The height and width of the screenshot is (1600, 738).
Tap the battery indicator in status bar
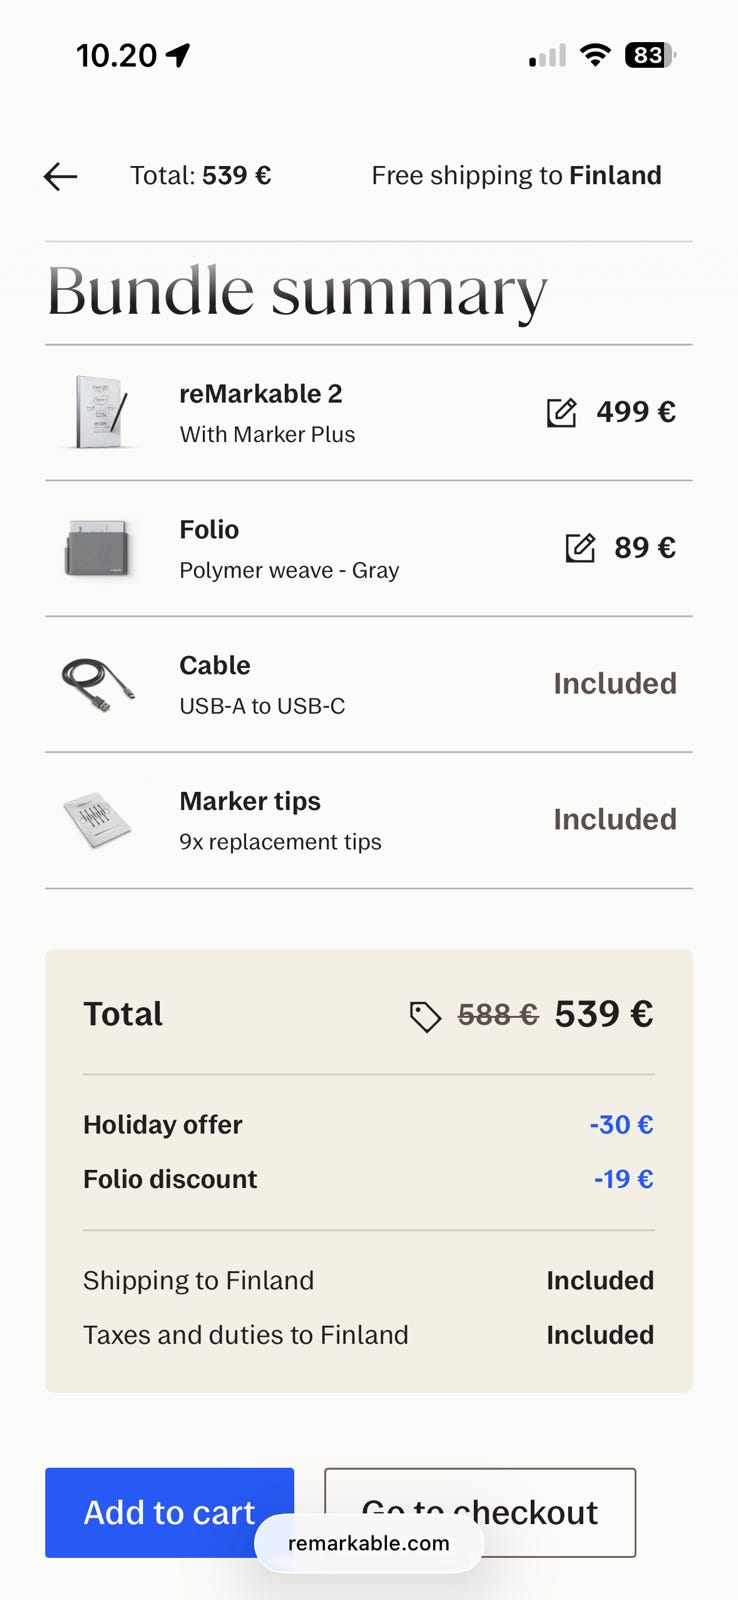[x=649, y=55]
